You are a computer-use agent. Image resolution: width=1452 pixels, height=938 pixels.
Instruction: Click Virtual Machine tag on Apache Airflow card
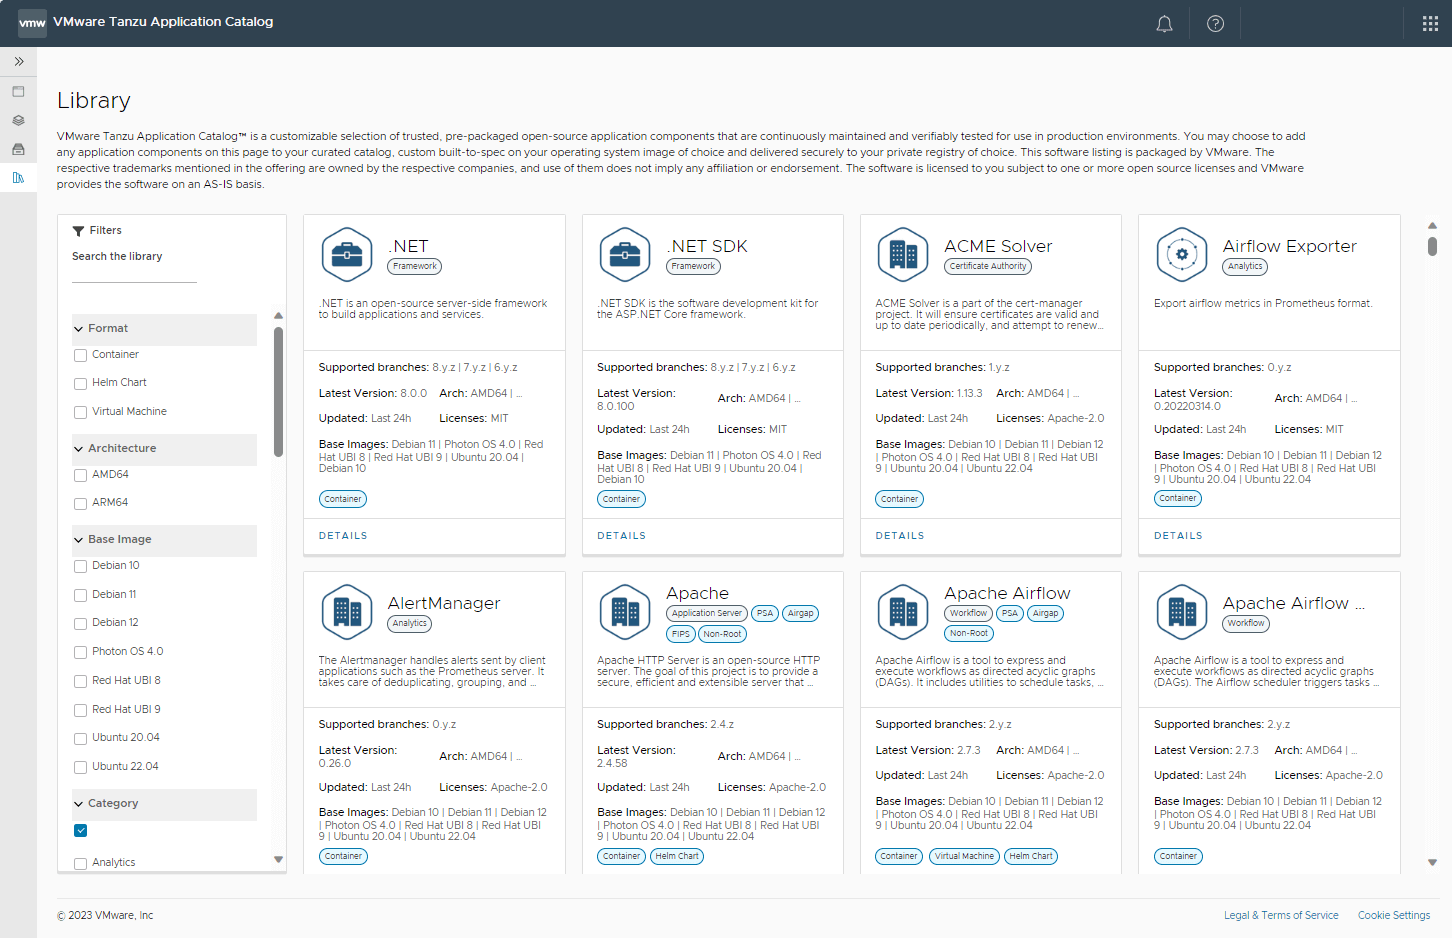point(964,856)
